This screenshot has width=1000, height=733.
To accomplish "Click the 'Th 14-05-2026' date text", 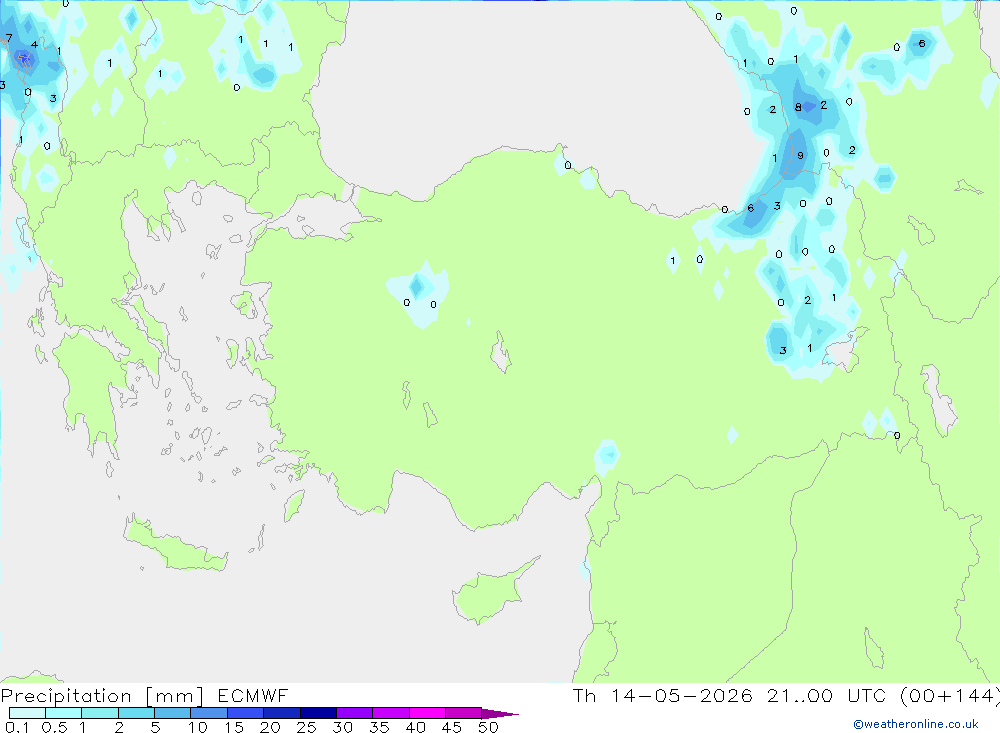I will 663,695.
